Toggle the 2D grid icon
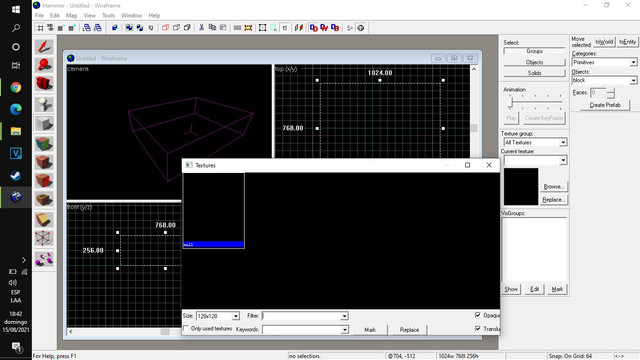 [40, 28]
